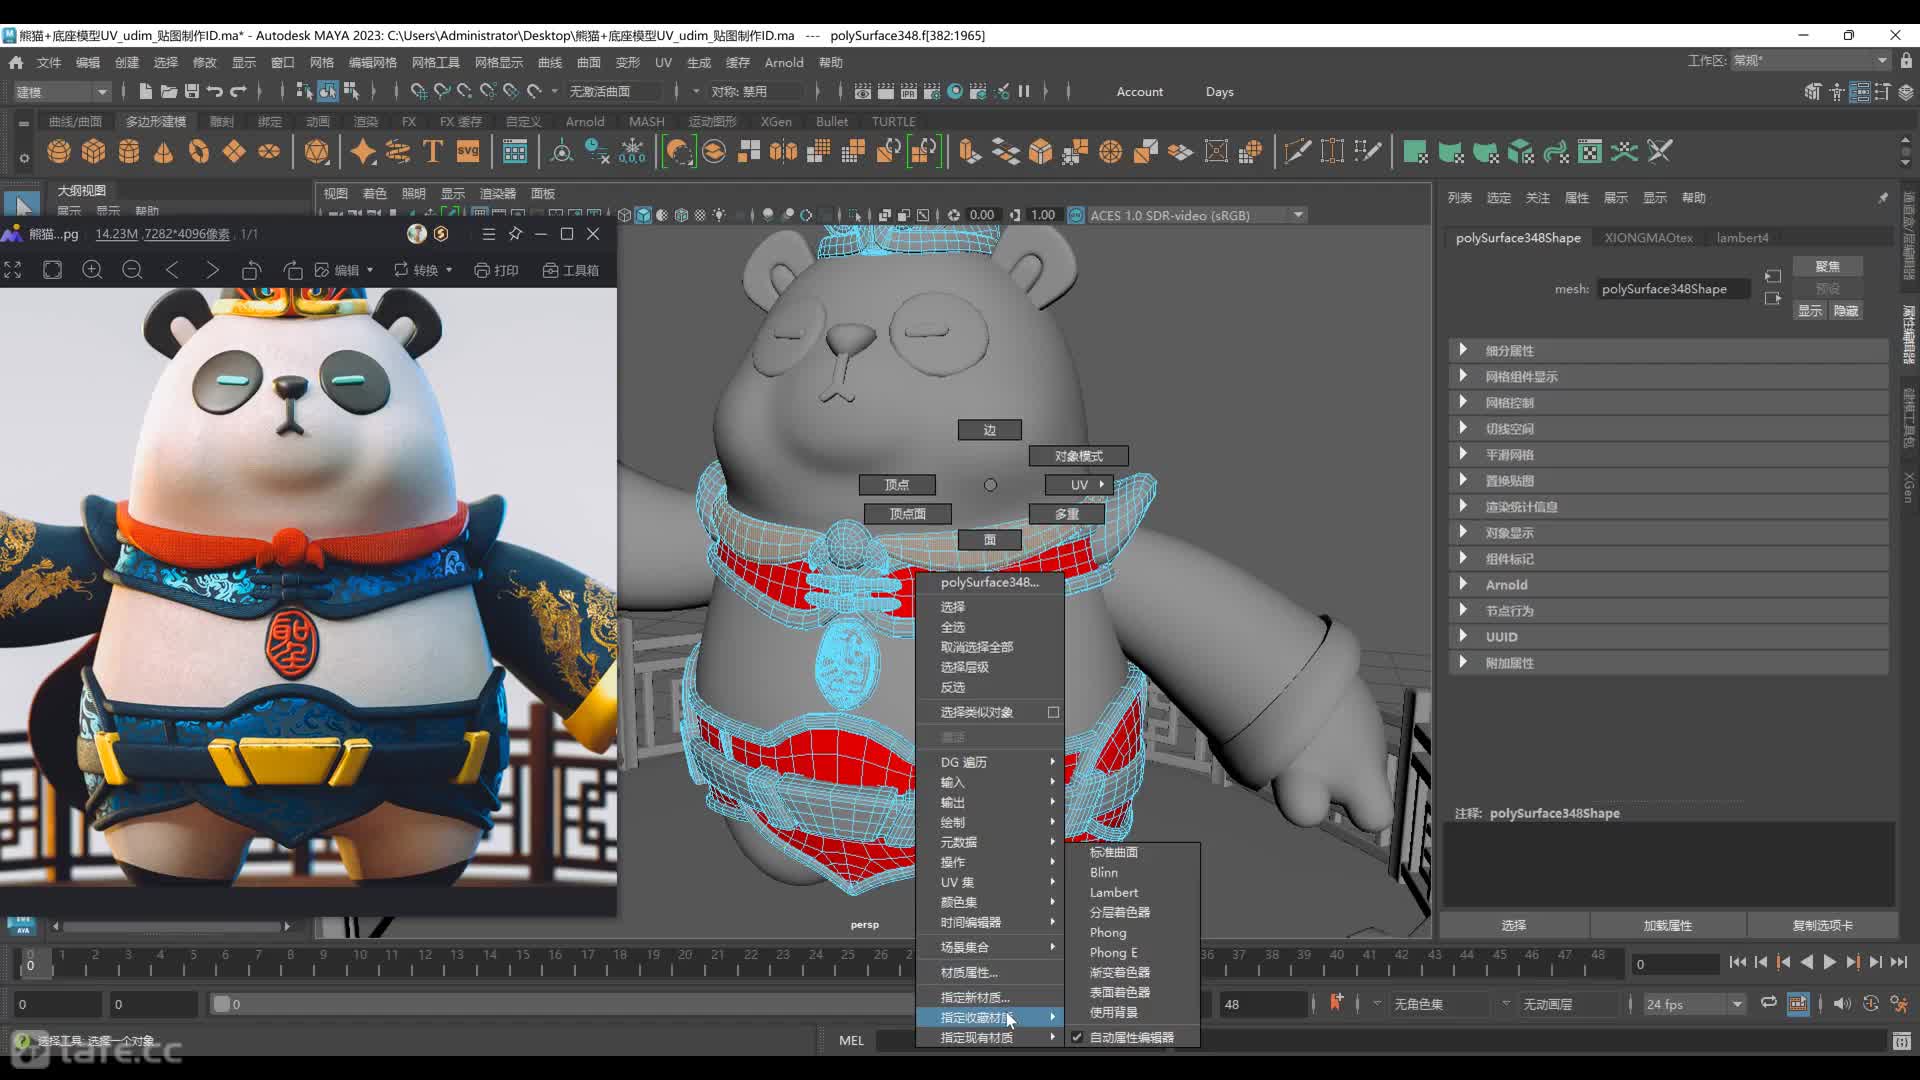1920x1080 pixels.
Task: Click the save scene icon
Action: click(192, 91)
